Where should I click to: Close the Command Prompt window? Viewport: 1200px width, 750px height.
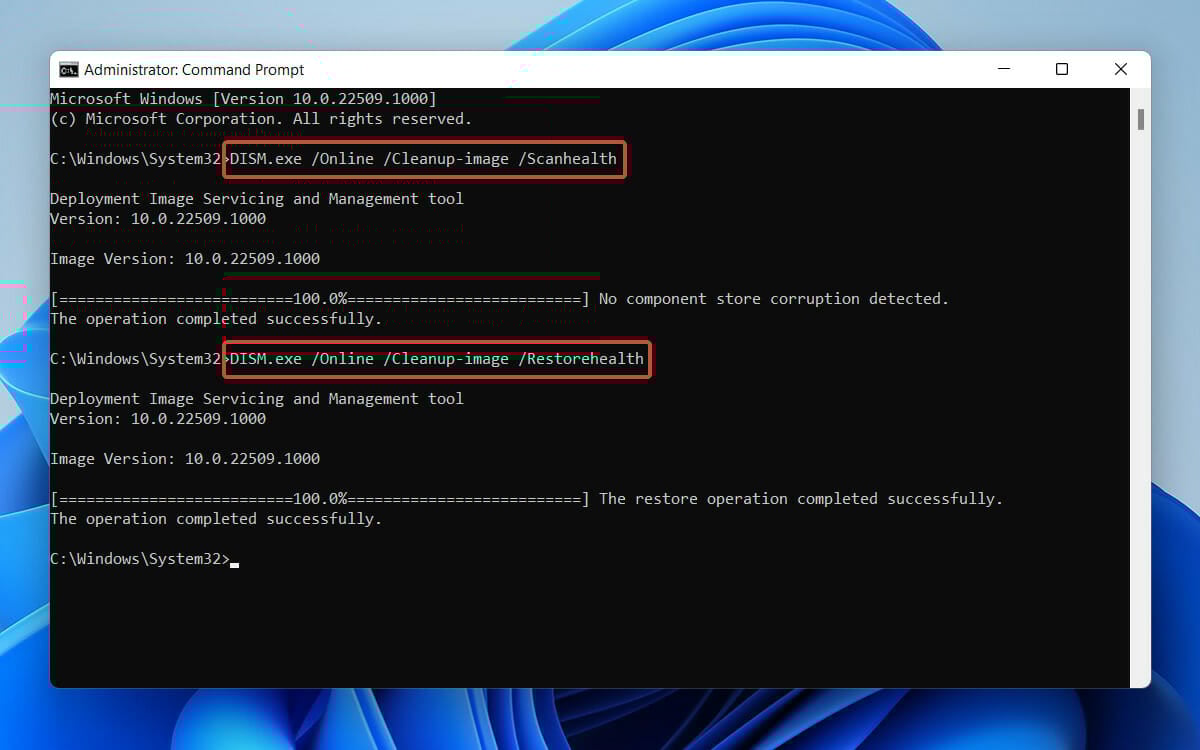(1121, 69)
